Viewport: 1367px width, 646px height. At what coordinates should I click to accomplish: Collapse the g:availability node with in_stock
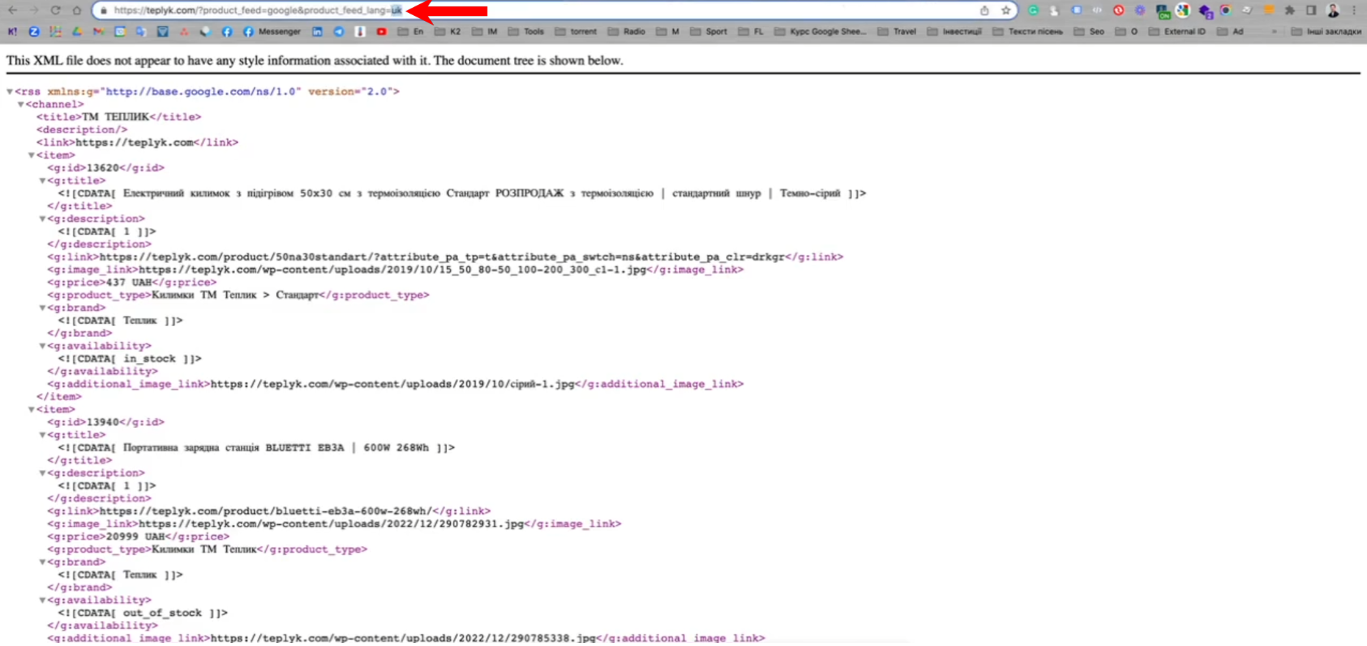tap(42, 346)
